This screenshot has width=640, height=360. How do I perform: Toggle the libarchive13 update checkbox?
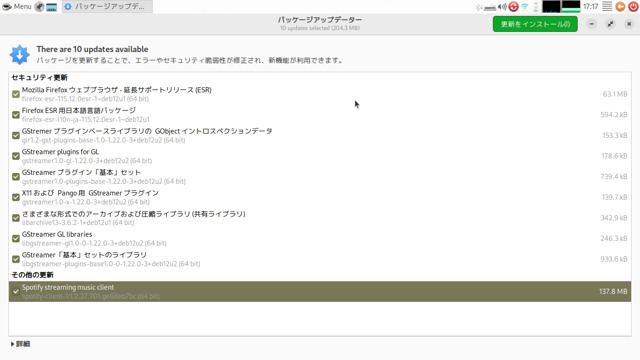(16, 218)
